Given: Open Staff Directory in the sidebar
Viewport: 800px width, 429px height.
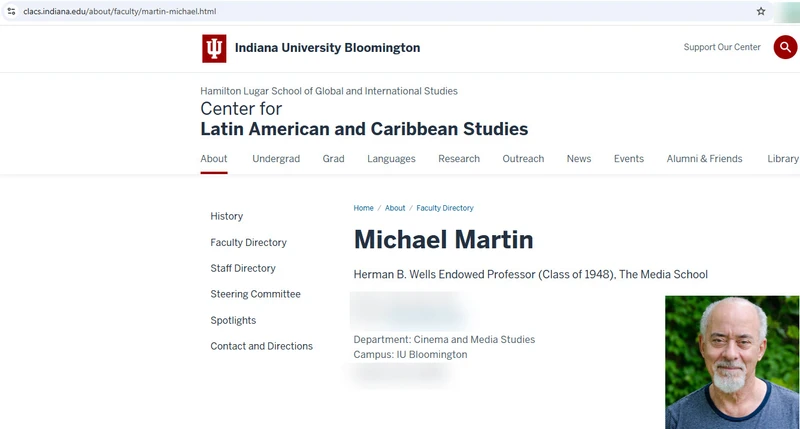Looking at the screenshot, I should click(x=243, y=268).
